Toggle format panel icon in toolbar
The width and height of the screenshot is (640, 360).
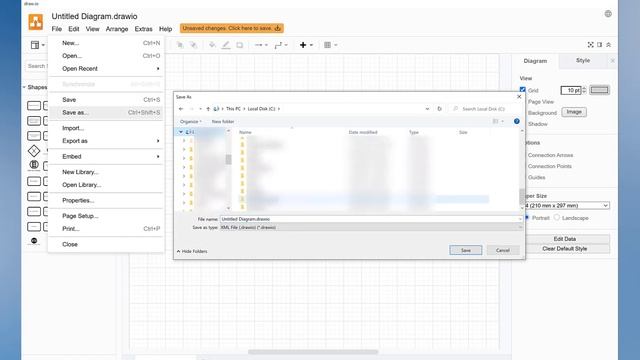[x=600, y=45]
